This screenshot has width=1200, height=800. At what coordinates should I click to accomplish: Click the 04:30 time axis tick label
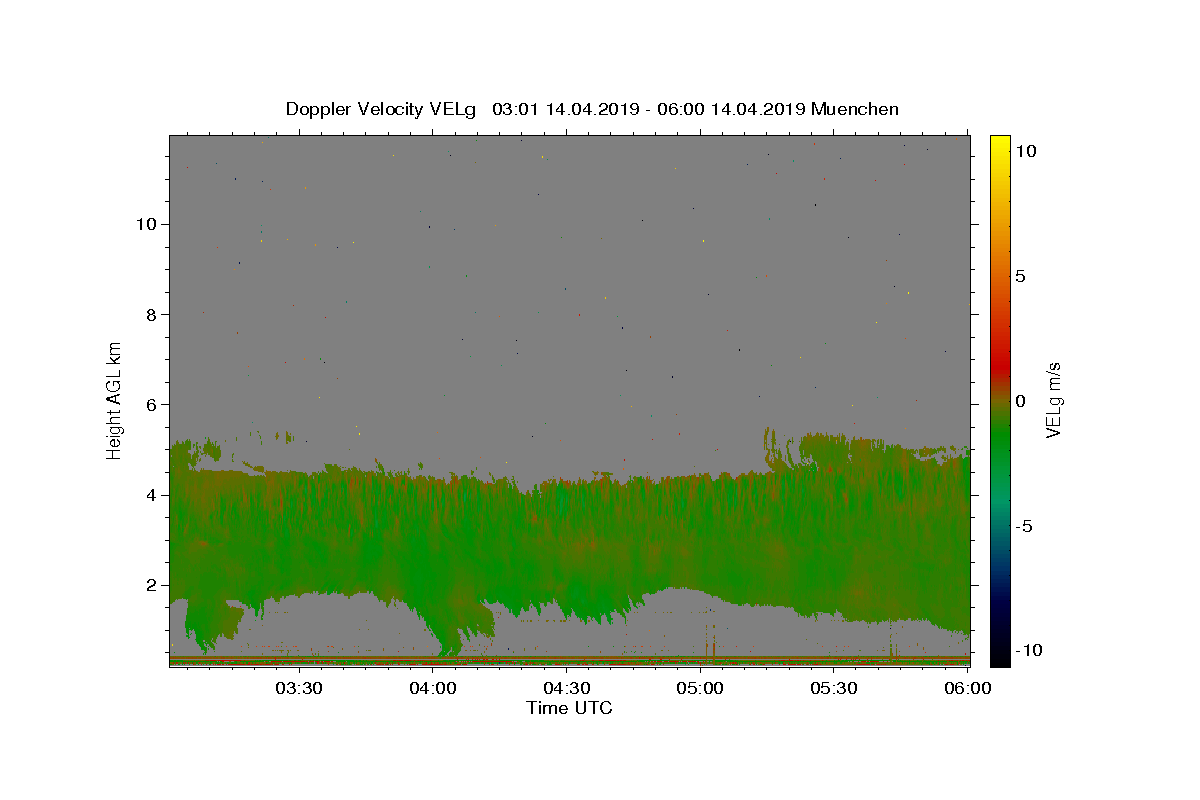[x=566, y=688]
